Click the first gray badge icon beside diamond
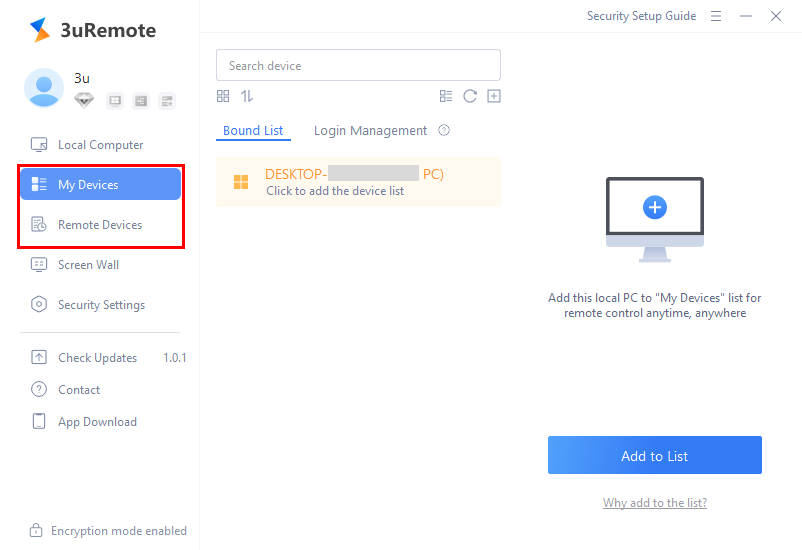This screenshot has width=802, height=550. click(x=115, y=101)
